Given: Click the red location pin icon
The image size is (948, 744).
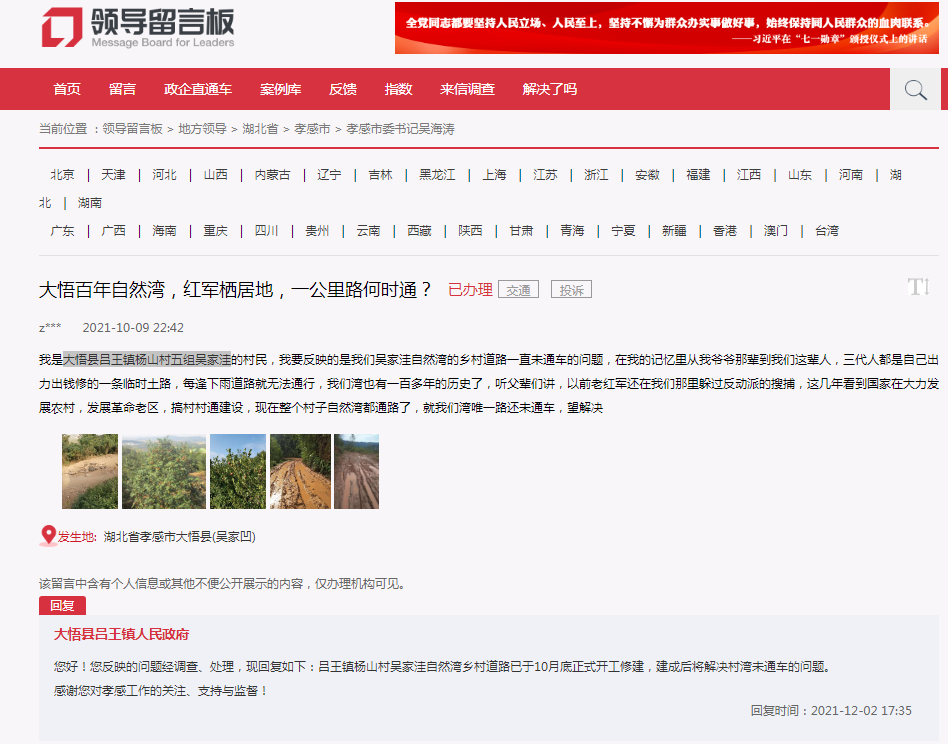Looking at the screenshot, I should 48,536.
